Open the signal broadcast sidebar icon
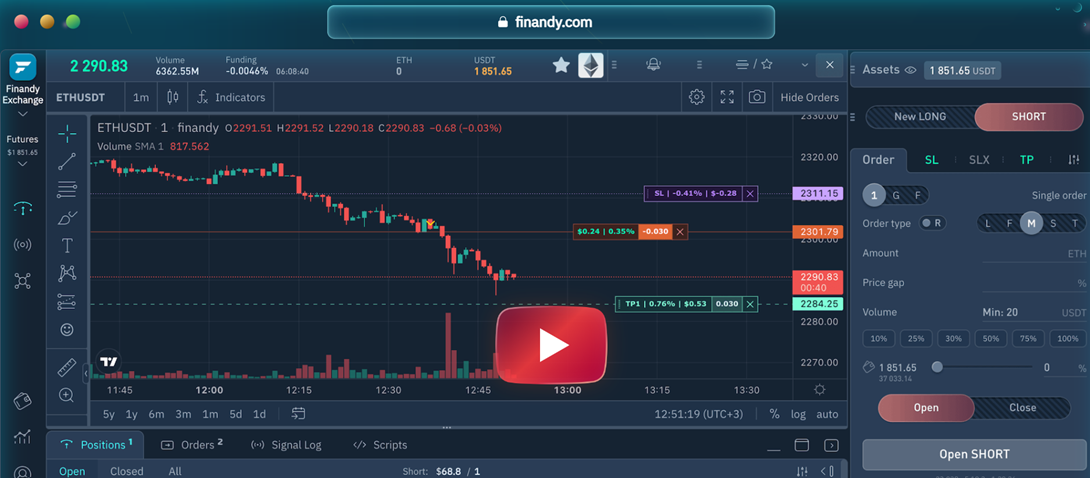1090x478 pixels. coord(23,244)
